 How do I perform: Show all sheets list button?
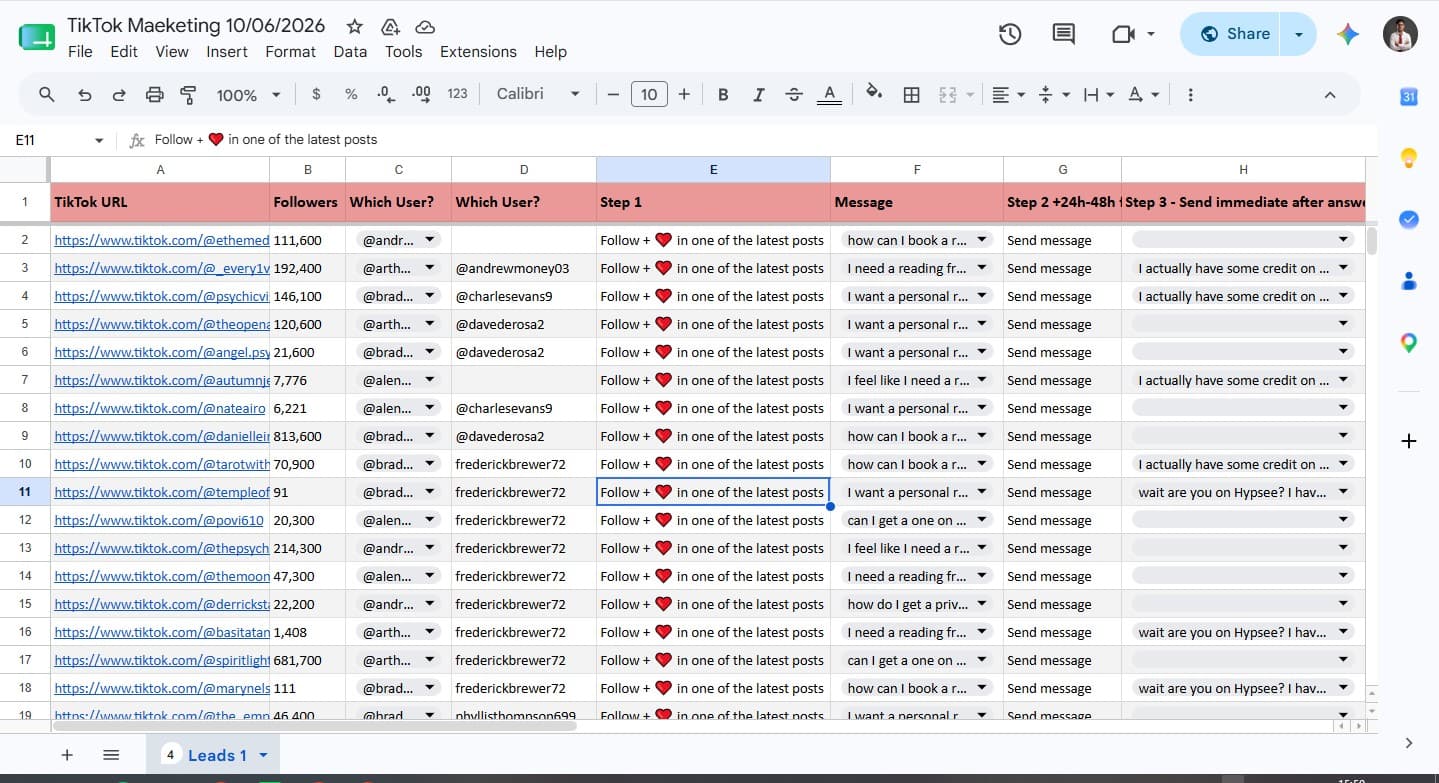pyautogui.click(x=111, y=755)
